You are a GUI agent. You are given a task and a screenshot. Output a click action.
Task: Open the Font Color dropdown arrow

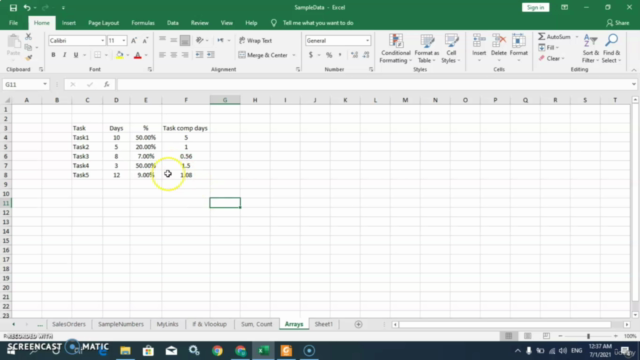click(x=146, y=55)
